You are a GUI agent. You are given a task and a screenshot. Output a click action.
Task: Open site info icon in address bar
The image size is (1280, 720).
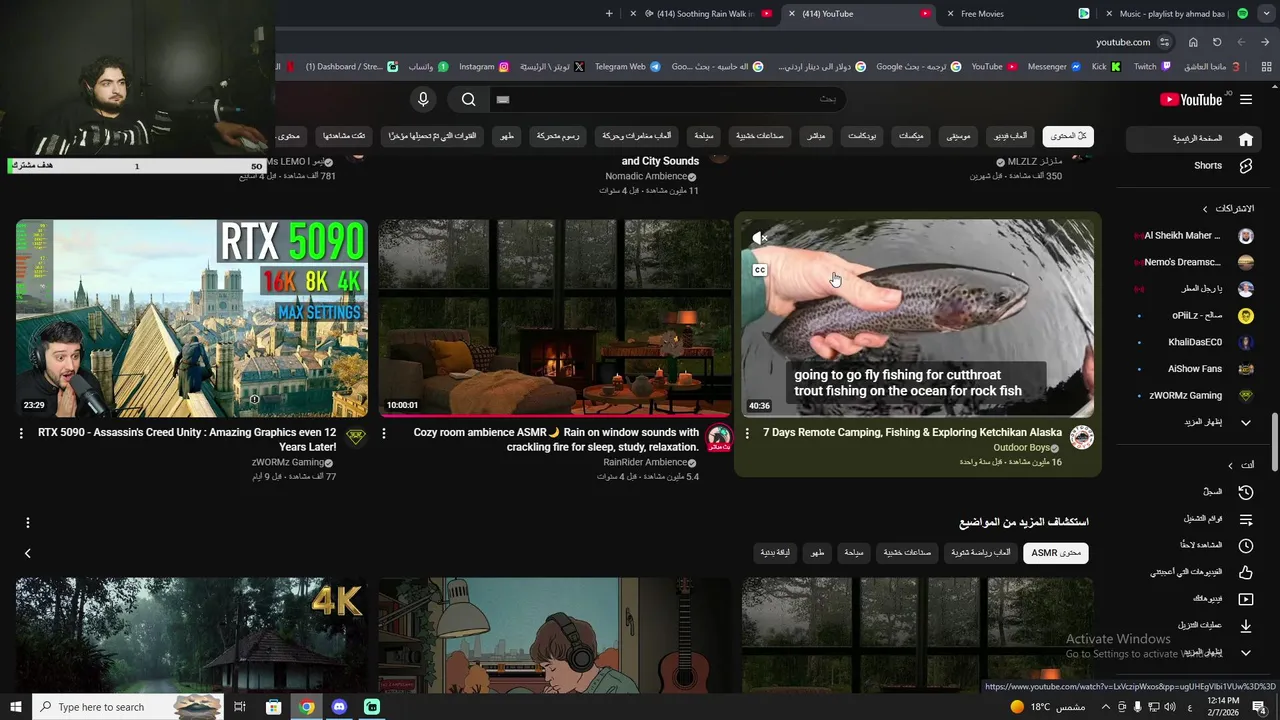click(1165, 42)
